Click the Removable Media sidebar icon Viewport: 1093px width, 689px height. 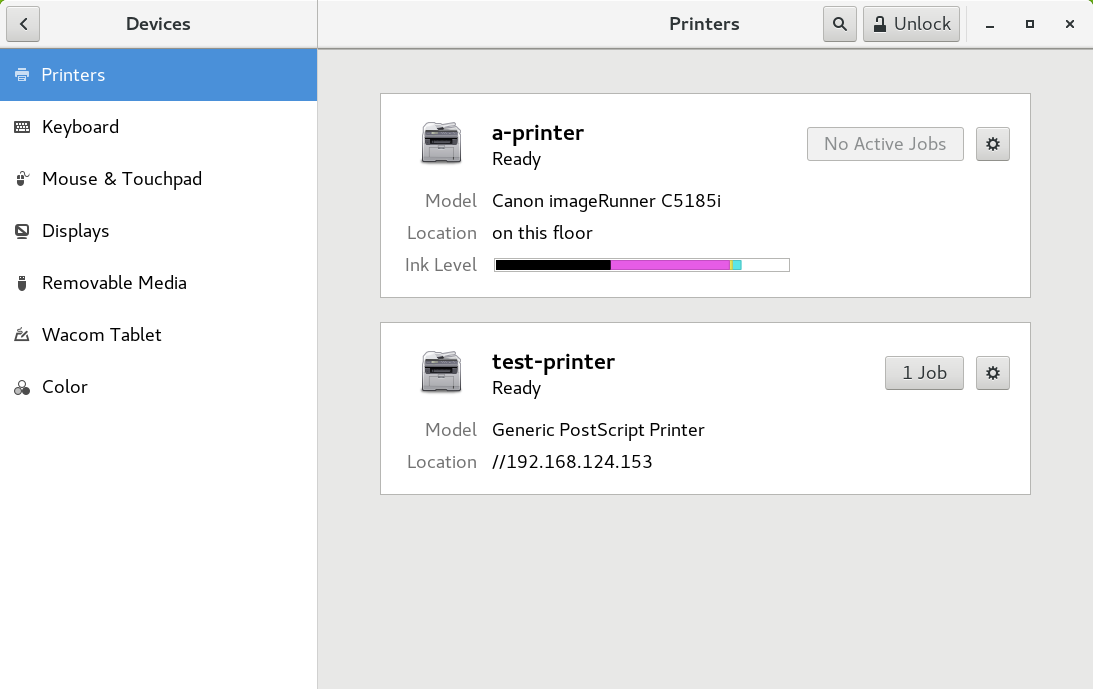click(22, 283)
